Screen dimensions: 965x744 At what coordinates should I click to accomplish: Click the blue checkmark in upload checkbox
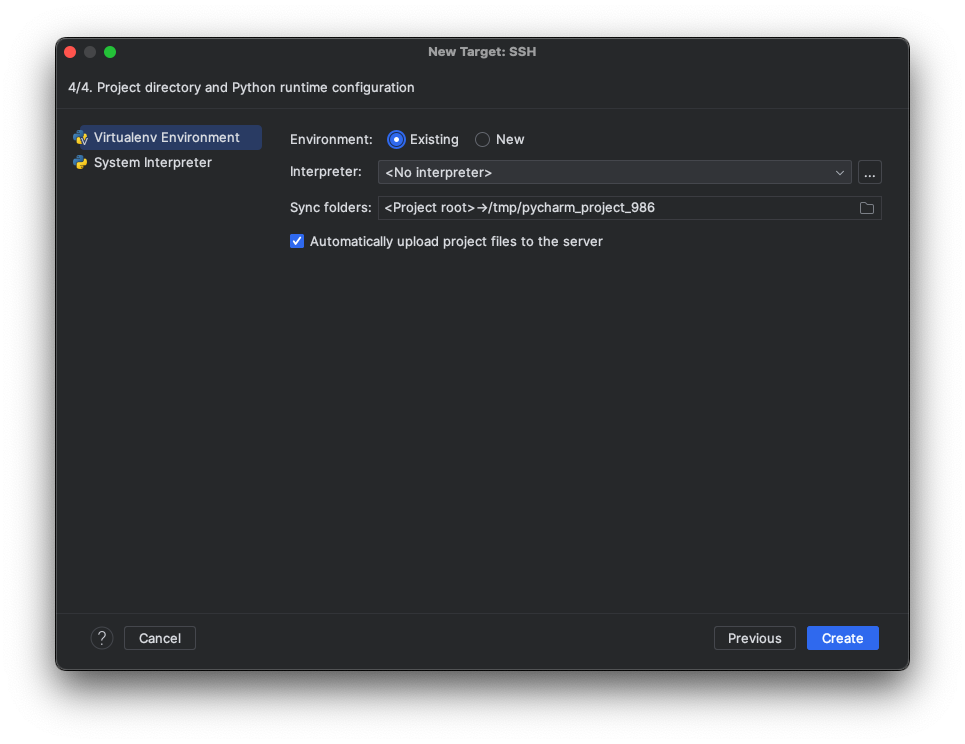point(296,241)
